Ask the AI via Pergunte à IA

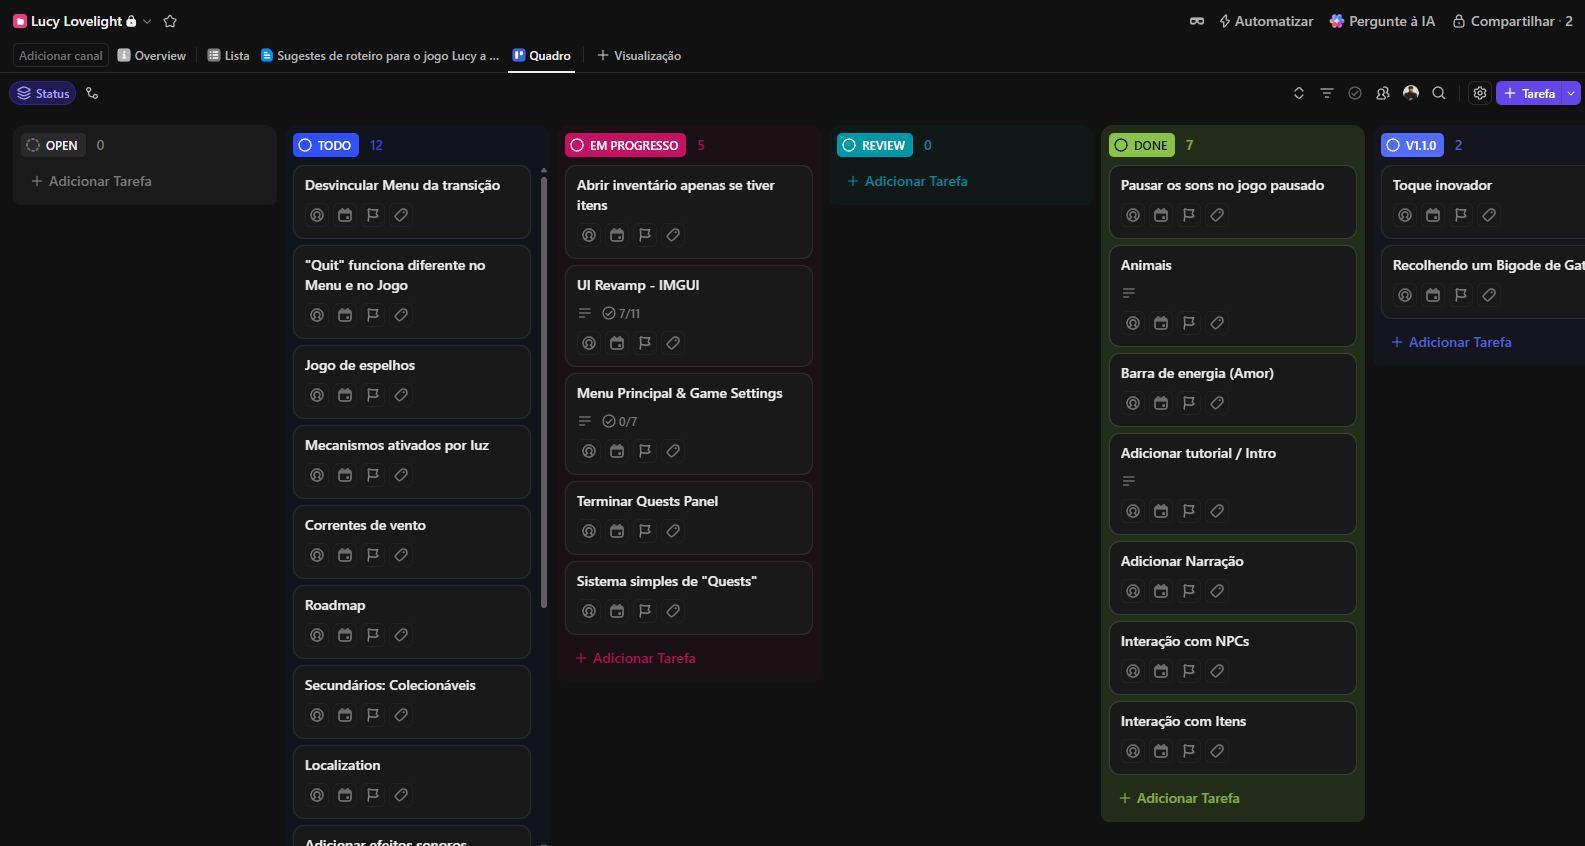click(x=1382, y=21)
